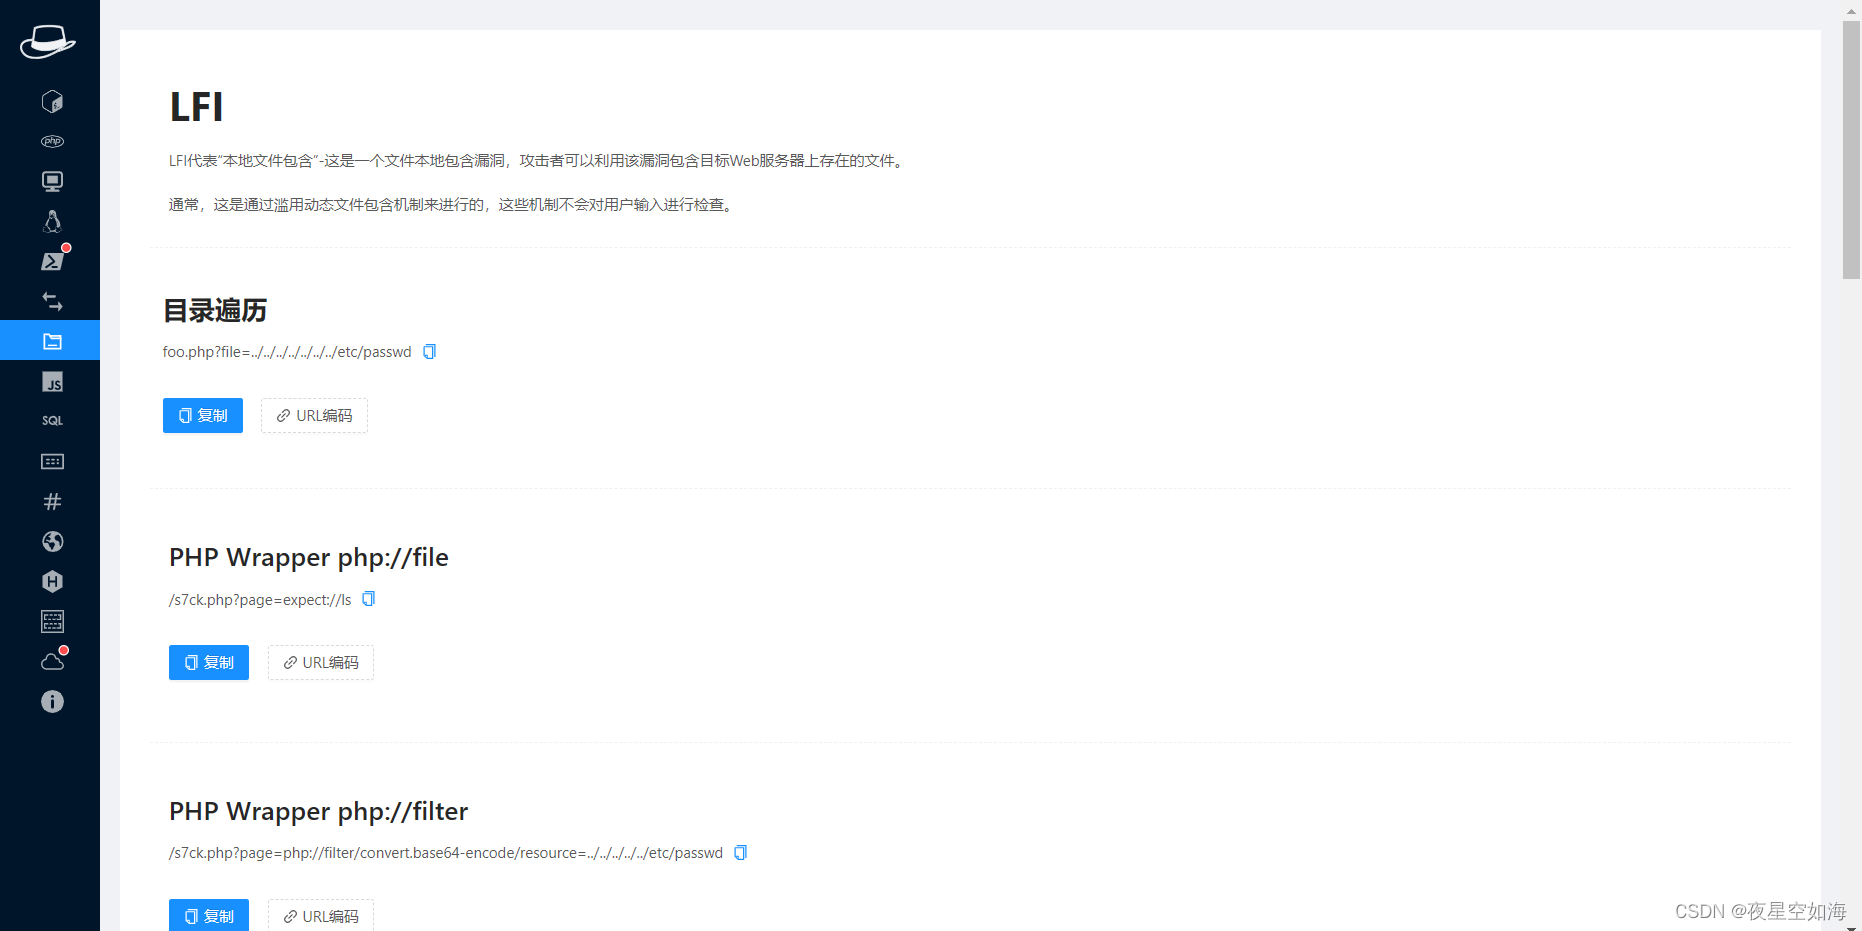
Task: Open the data encoding box icon
Action: (x=52, y=461)
